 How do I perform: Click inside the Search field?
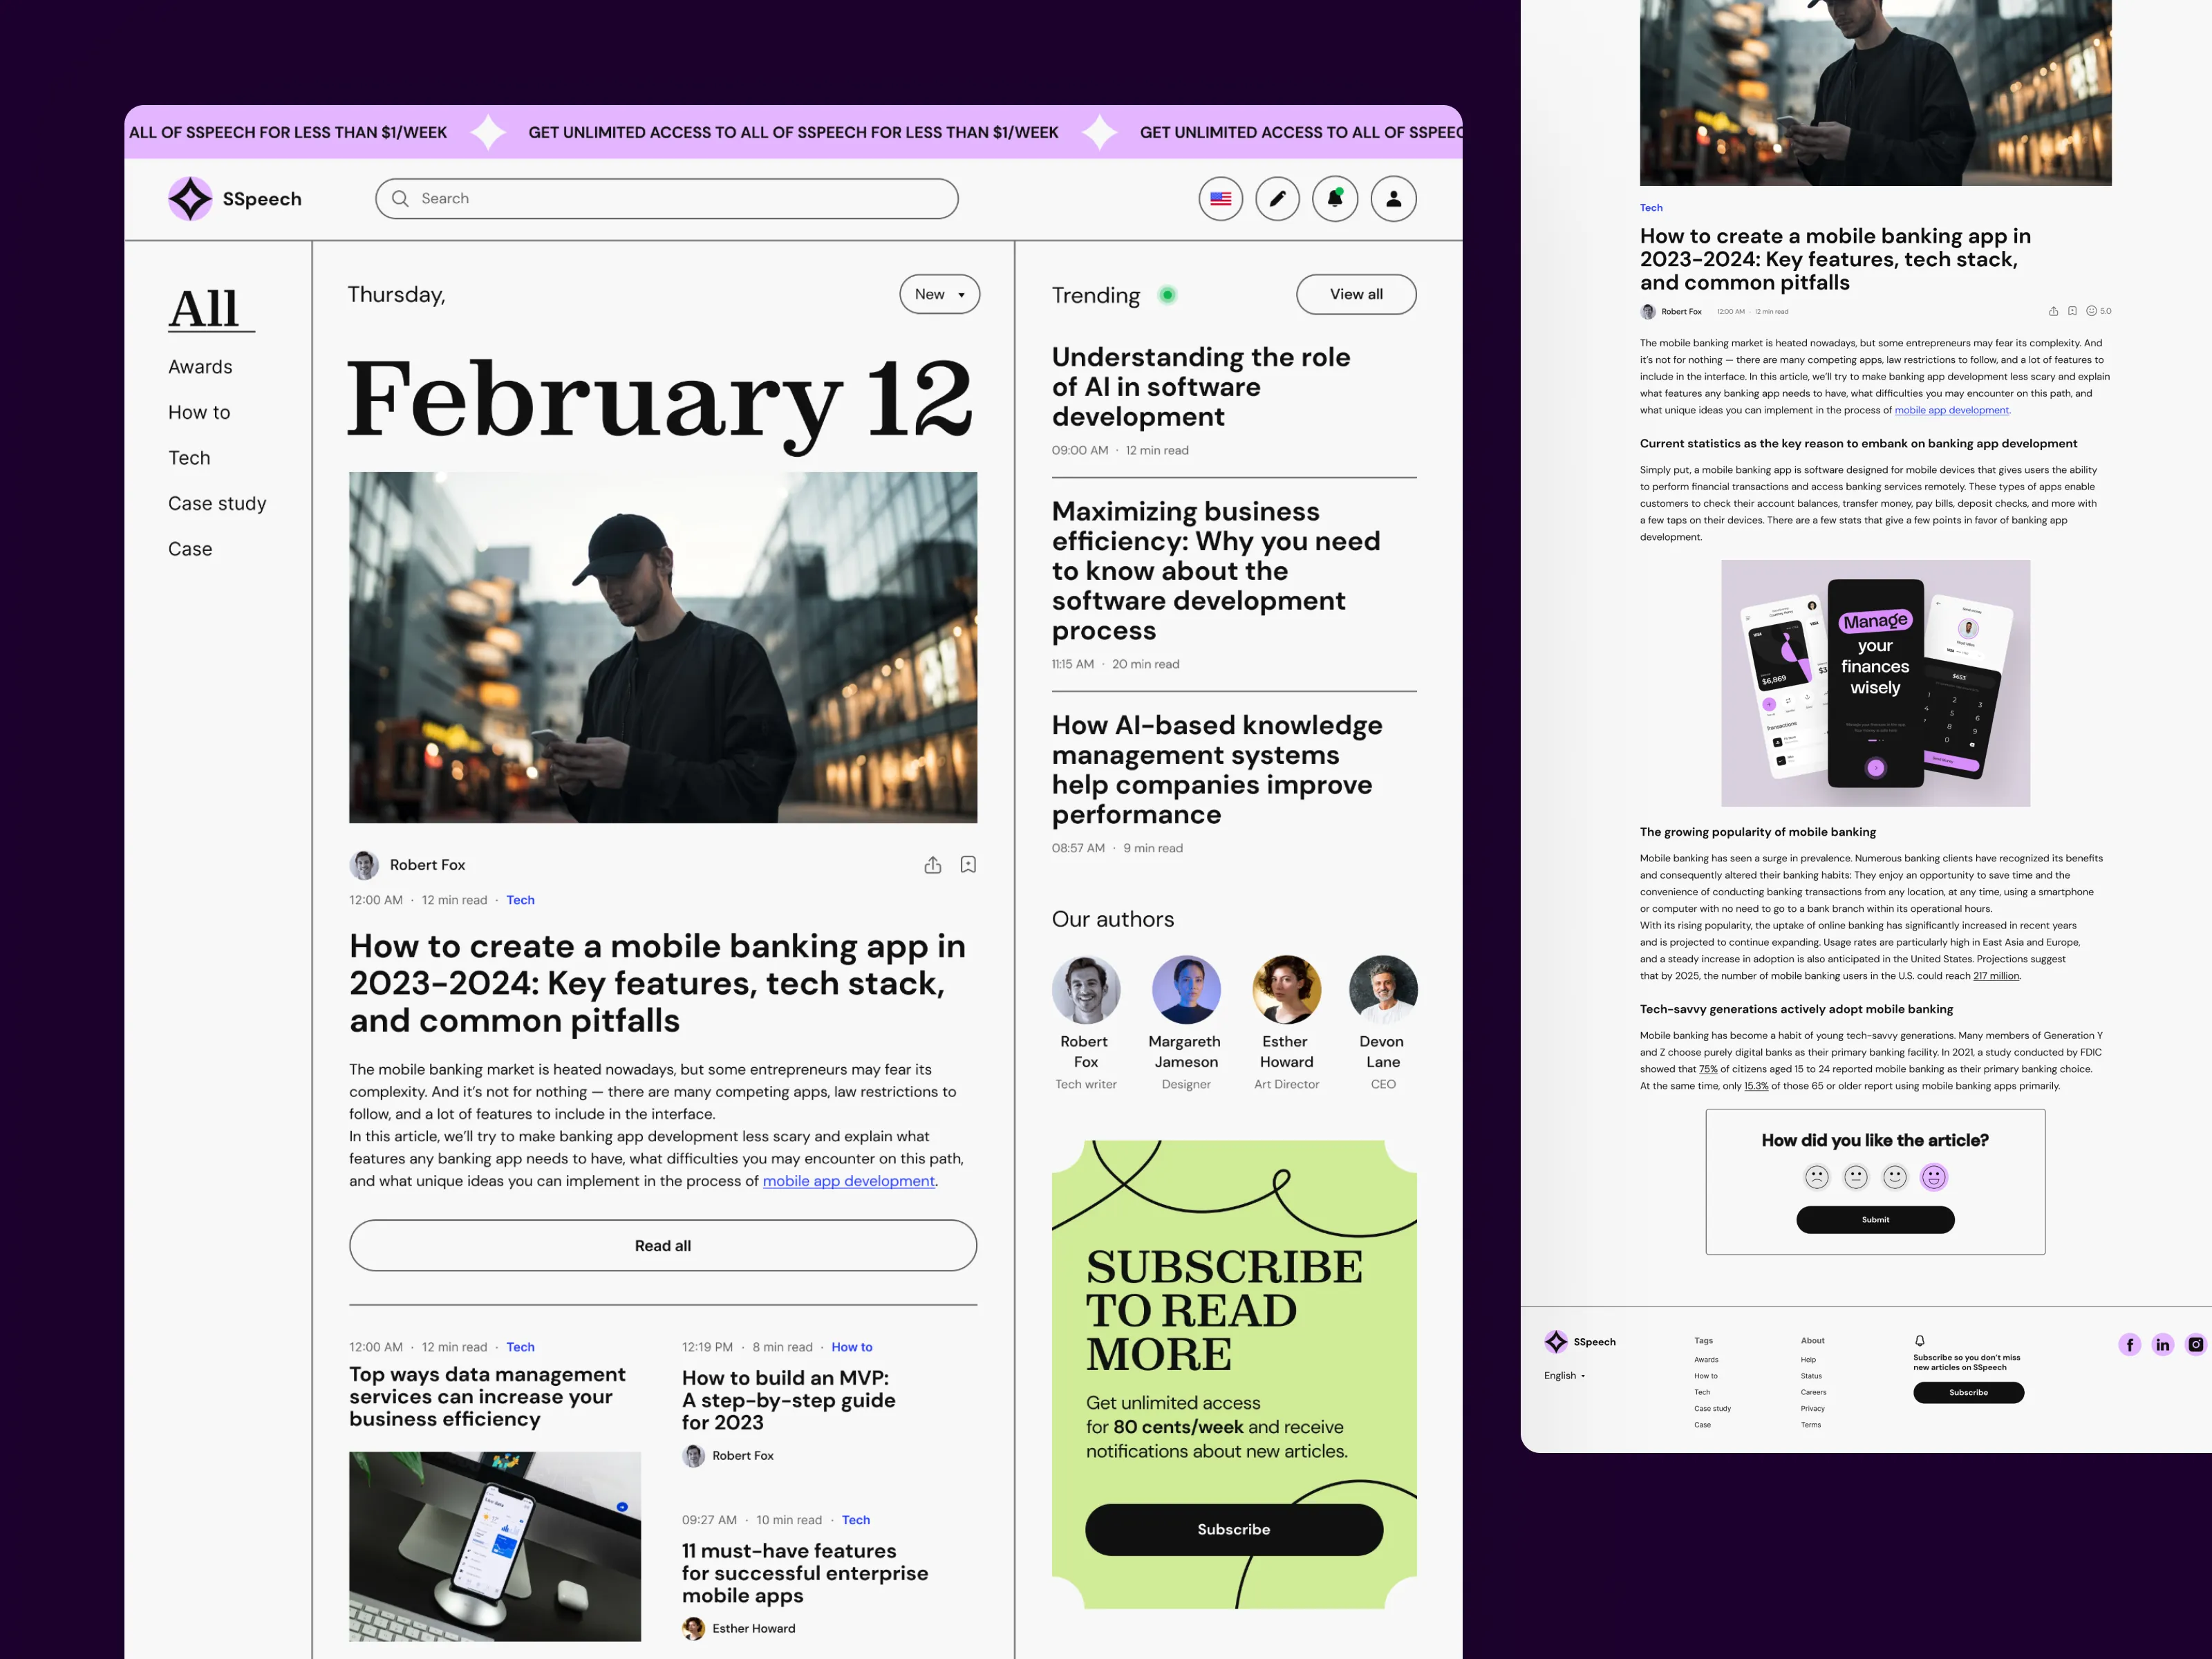pyautogui.click(x=666, y=198)
